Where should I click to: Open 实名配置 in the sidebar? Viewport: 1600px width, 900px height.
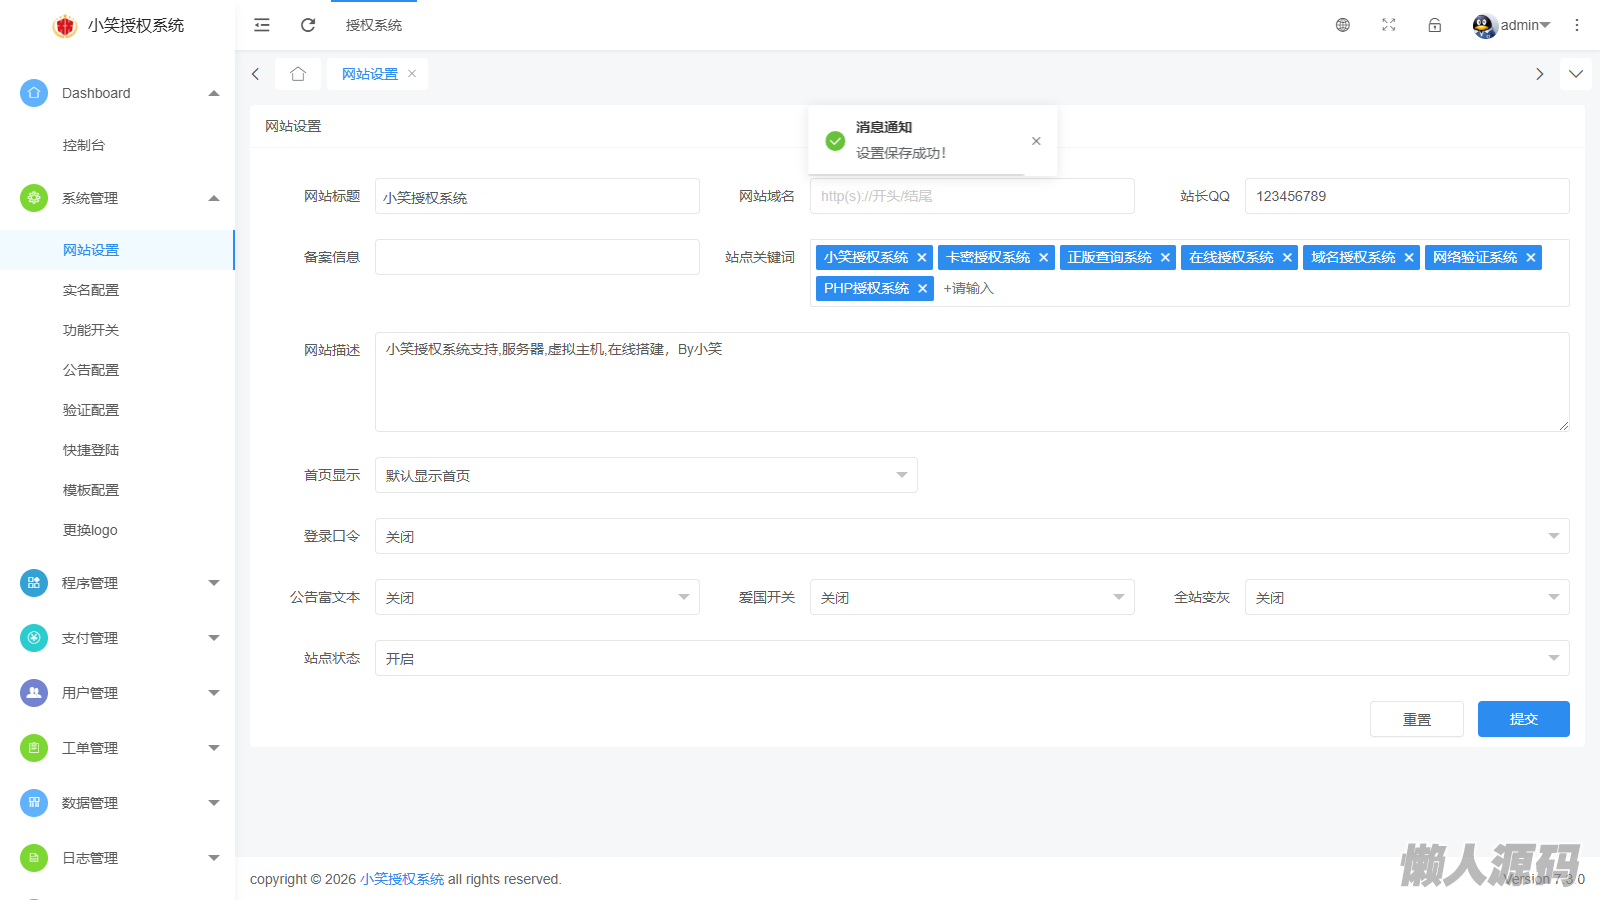(x=91, y=290)
